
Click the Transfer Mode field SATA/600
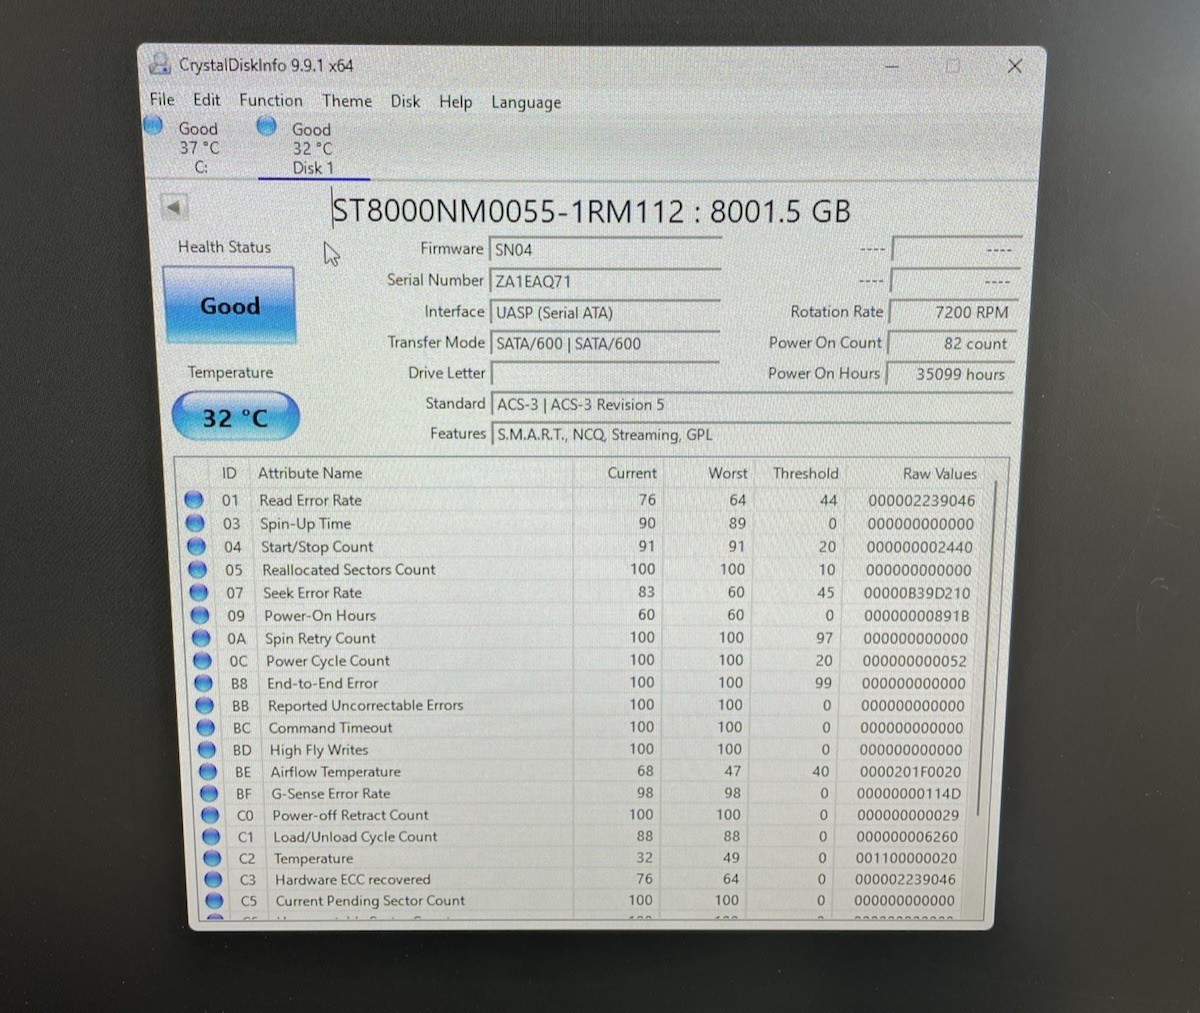605,343
